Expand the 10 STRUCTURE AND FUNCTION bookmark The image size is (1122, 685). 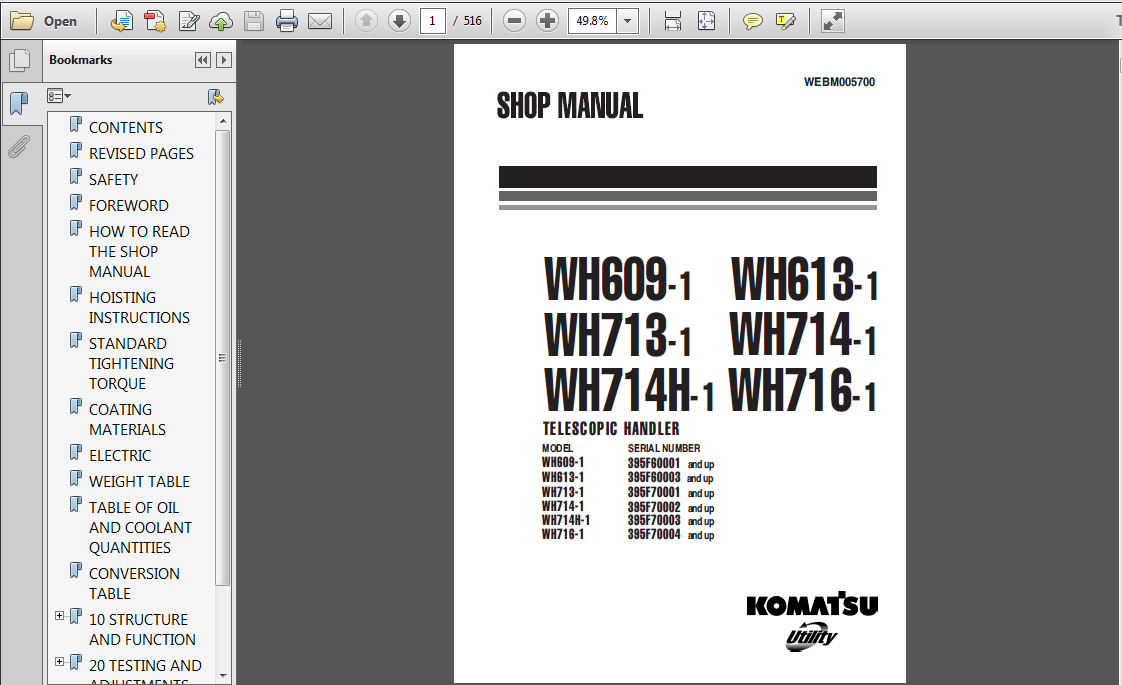(x=59, y=616)
